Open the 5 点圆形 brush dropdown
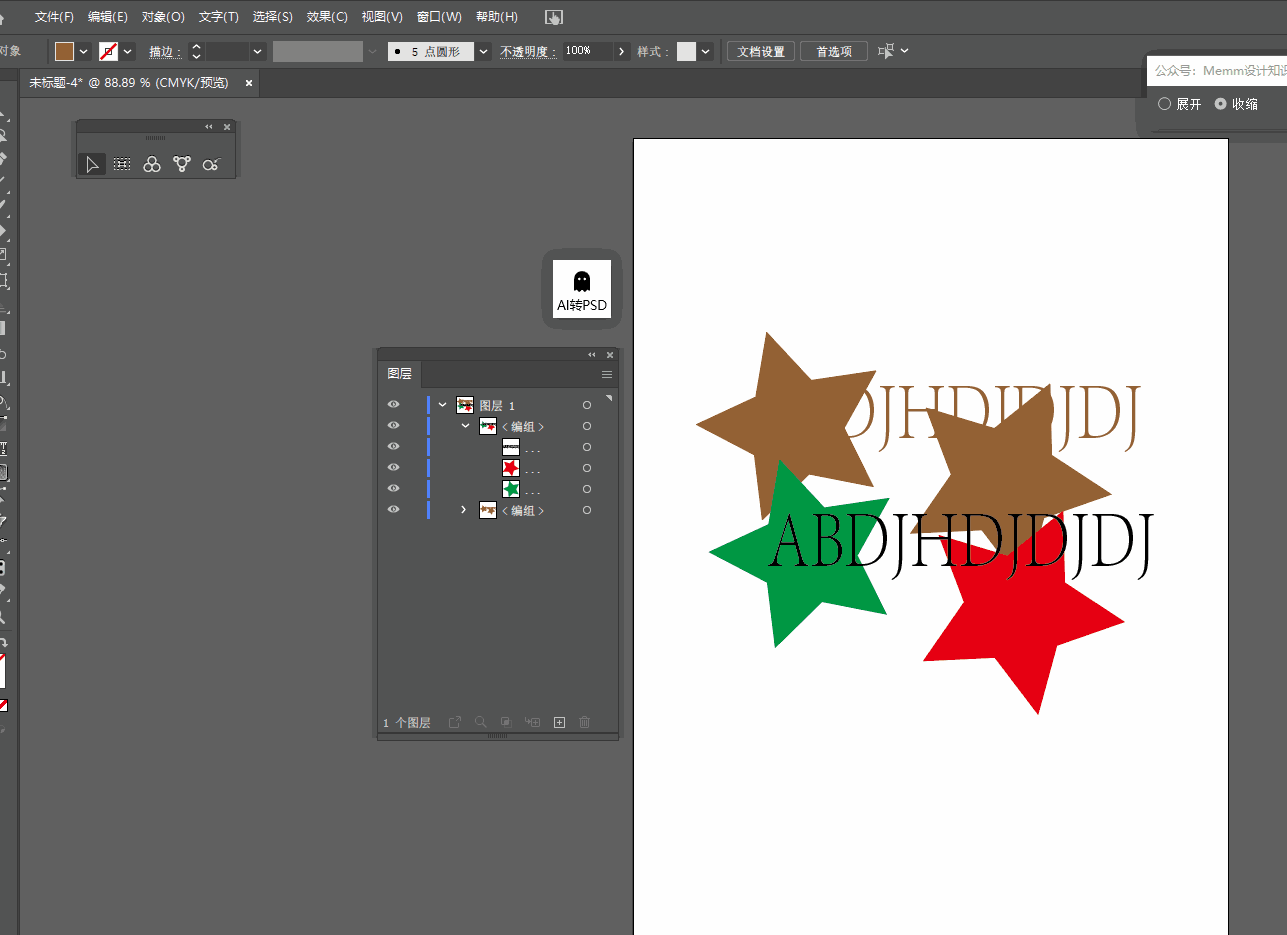Viewport: 1287px width, 935px height. click(x=484, y=51)
